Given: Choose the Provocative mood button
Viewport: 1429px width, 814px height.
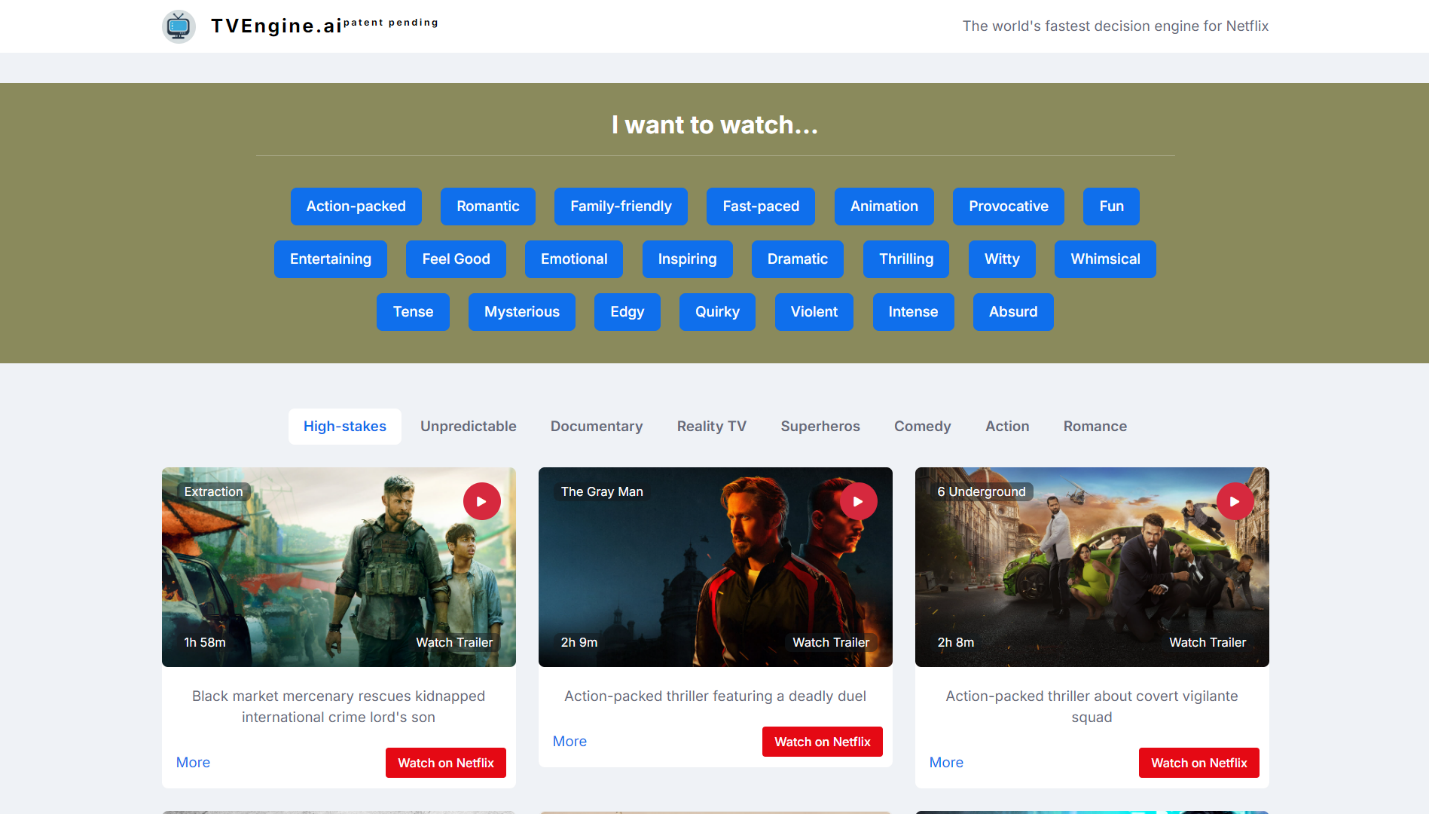Looking at the screenshot, I should pyautogui.click(x=1008, y=206).
